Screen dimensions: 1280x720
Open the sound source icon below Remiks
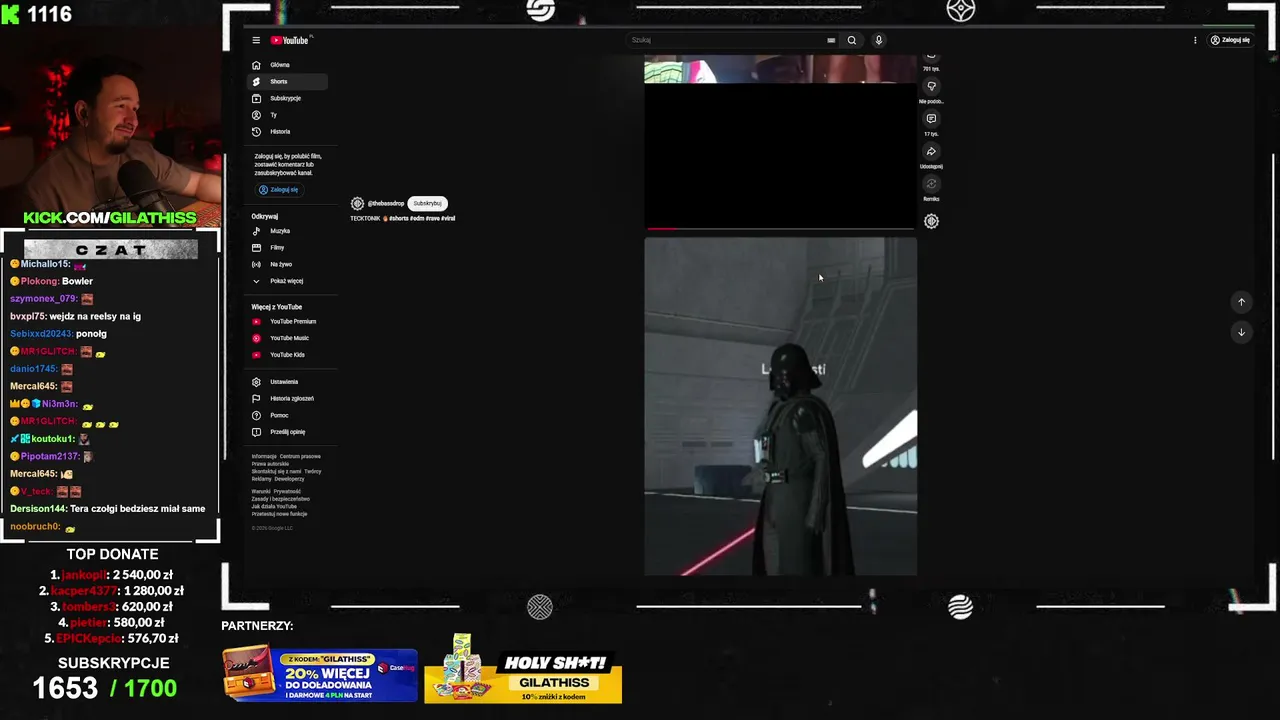[931, 221]
